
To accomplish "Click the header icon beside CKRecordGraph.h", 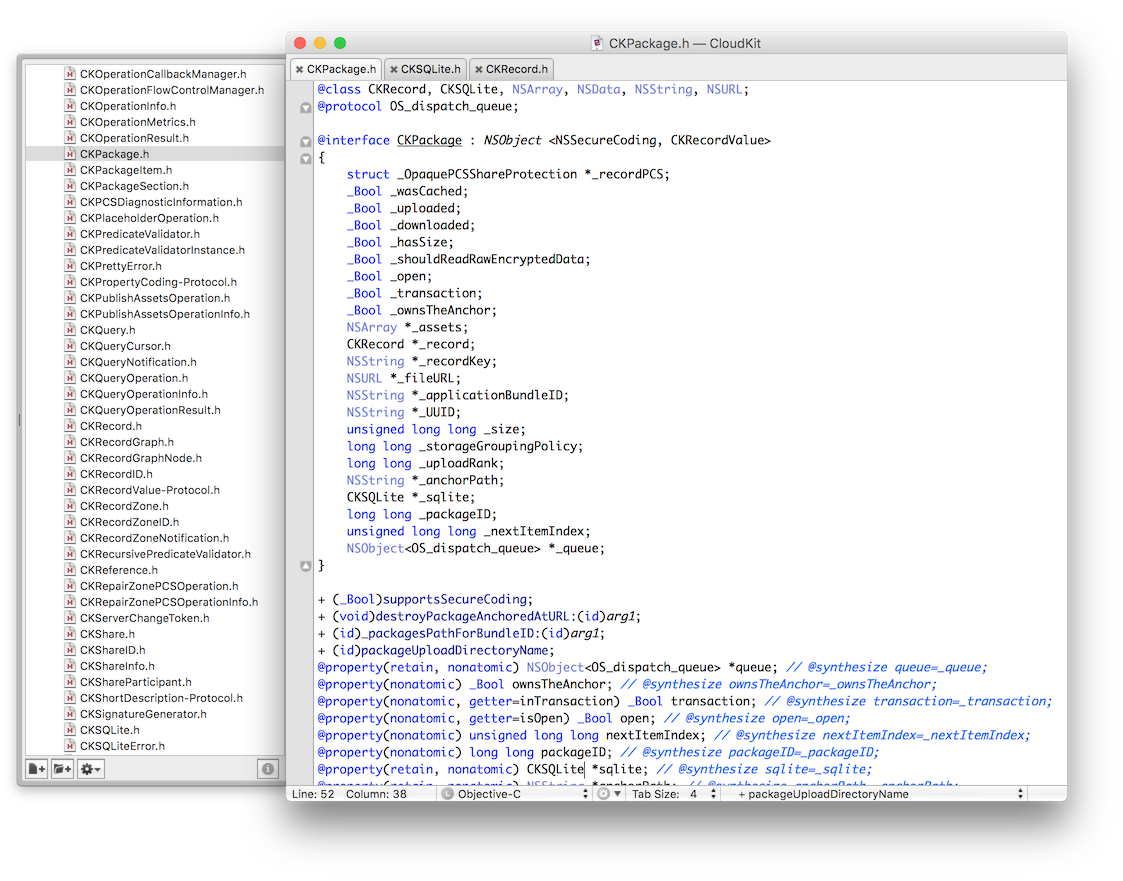I will pos(70,442).
